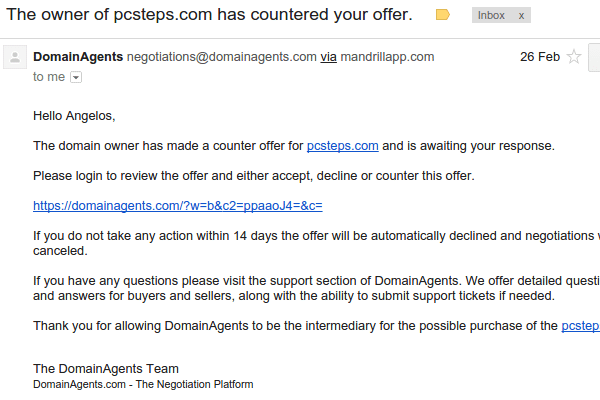600x400 pixels.
Task: Click the 26 Feb date stamp
Action: 540,57
